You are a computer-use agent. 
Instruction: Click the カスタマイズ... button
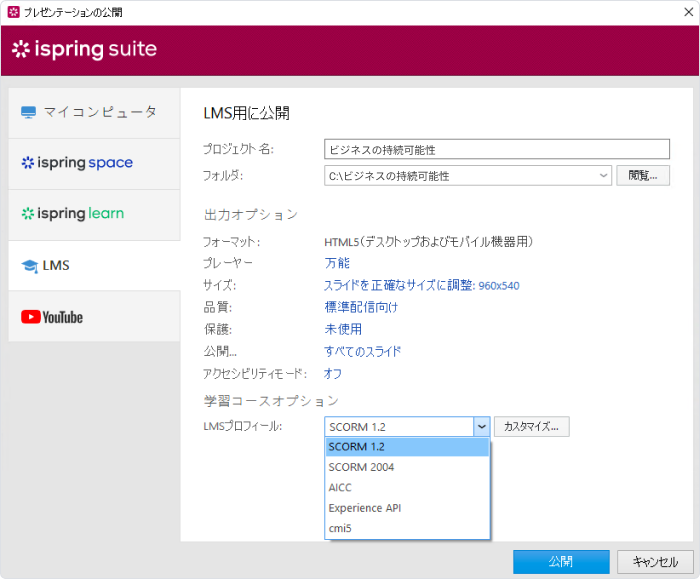[532, 427]
